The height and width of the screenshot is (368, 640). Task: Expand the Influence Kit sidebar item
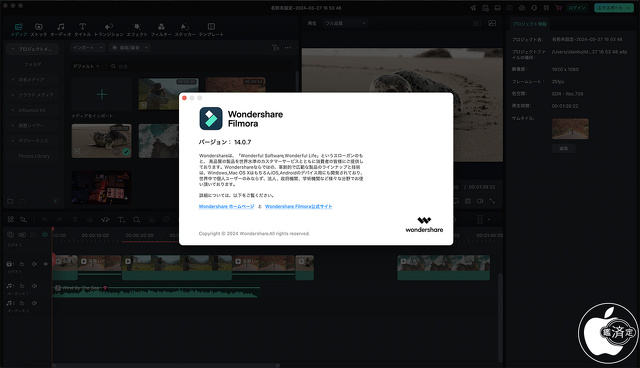tap(31, 110)
